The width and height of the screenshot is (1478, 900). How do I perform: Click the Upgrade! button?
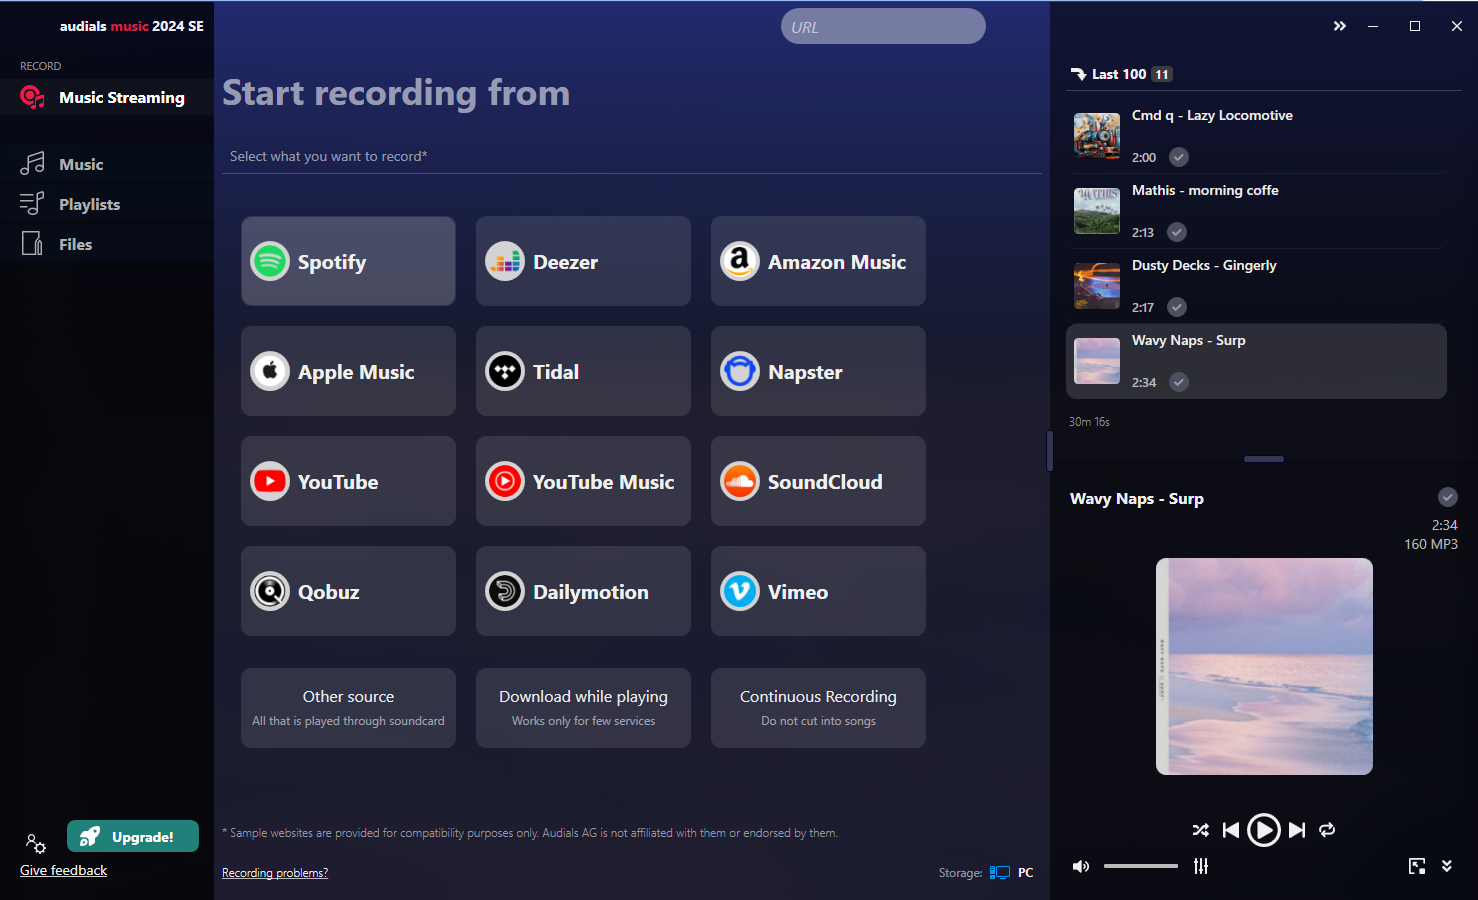point(133,836)
